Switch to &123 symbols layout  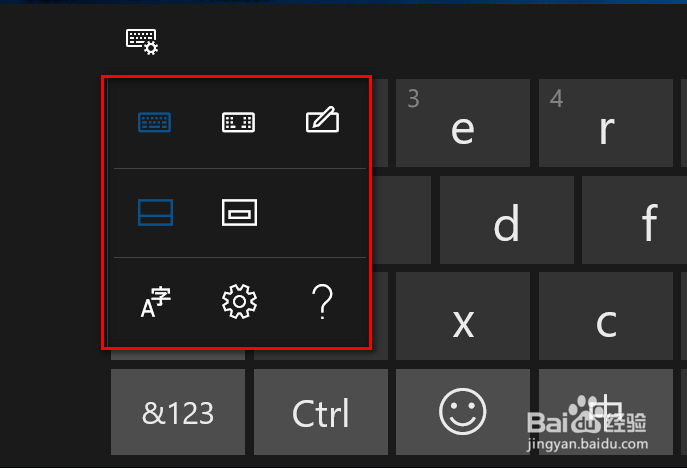(178, 412)
